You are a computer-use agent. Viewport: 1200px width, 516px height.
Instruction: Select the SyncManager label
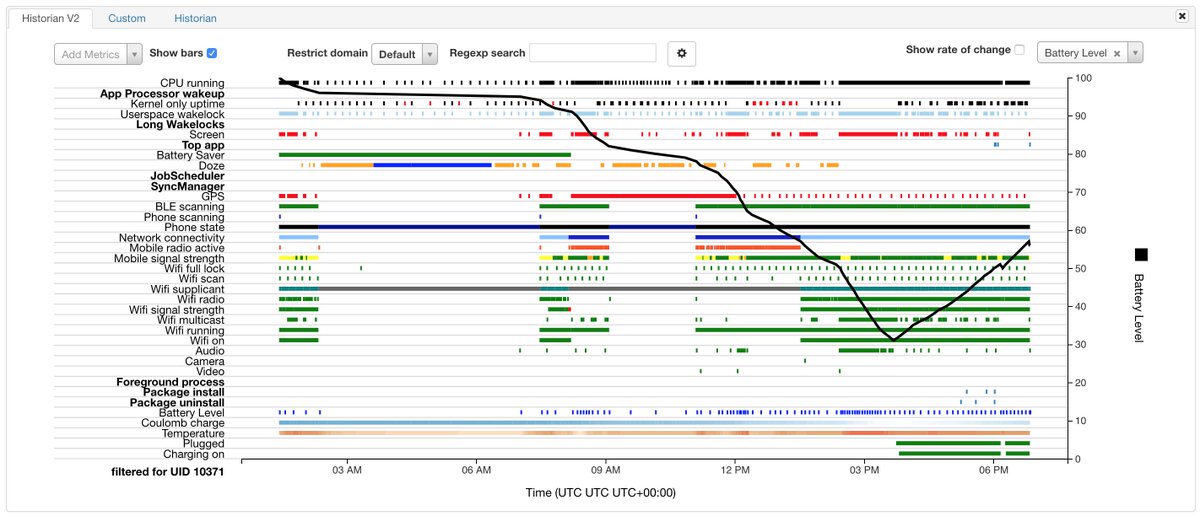187,186
